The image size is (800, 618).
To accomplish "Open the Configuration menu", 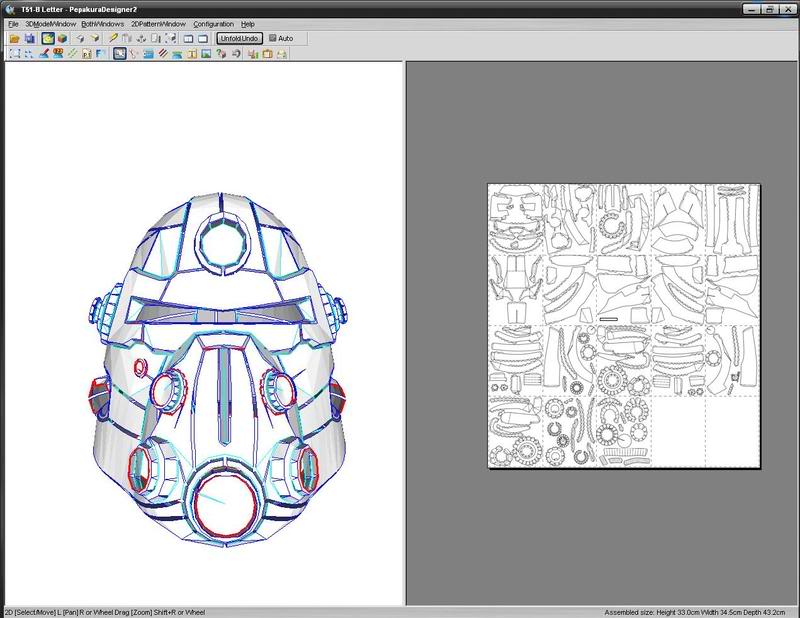I will pyautogui.click(x=213, y=24).
